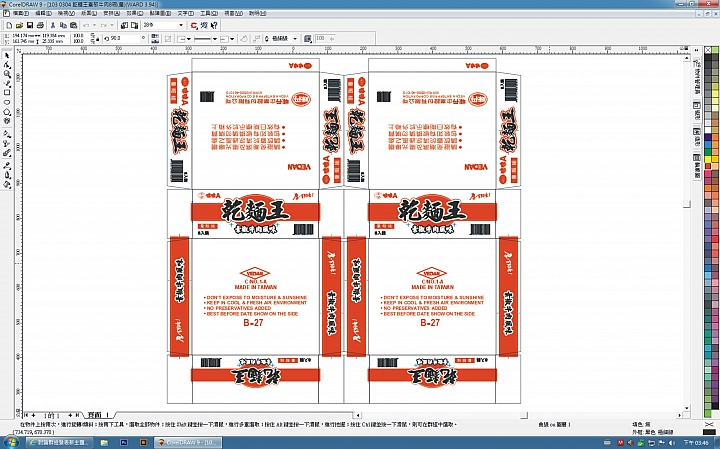Open the Help menu (說明)
Screen dimensions: 720x449
click(258, 13)
